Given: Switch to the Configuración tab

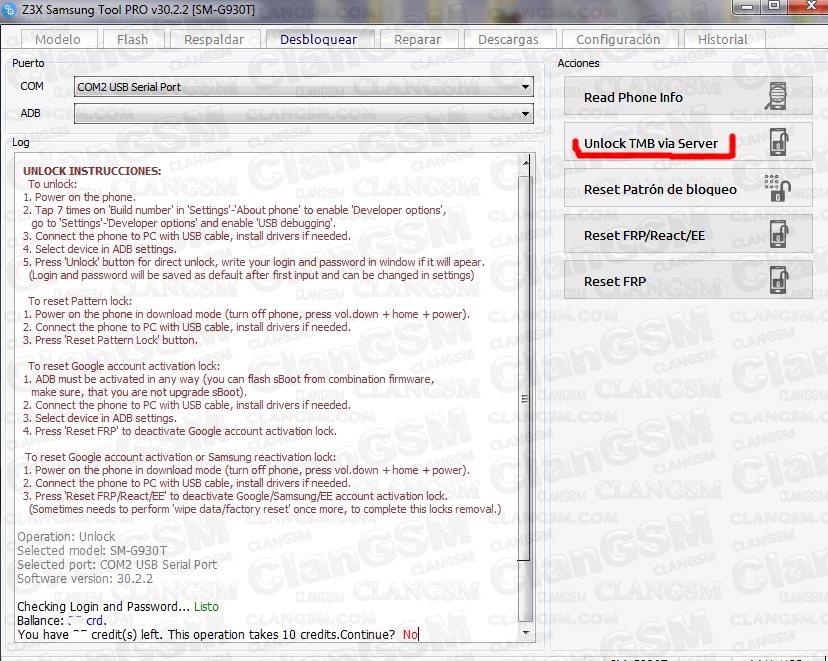Looking at the screenshot, I should [618, 39].
